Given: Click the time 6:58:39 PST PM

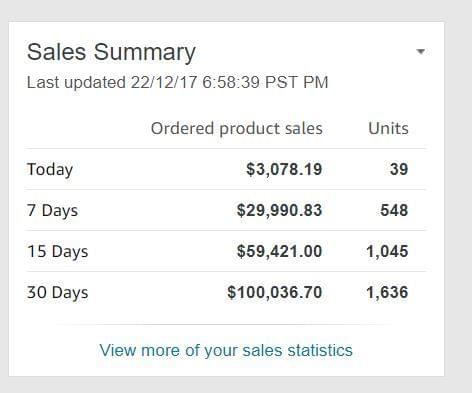Looking at the screenshot, I should pyautogui.click(x=265, y=82).
